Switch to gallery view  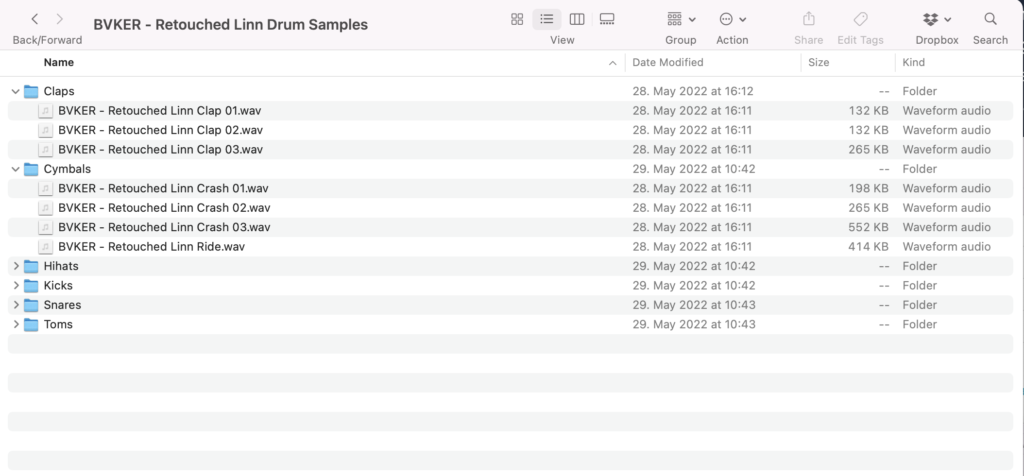point(607,20)
